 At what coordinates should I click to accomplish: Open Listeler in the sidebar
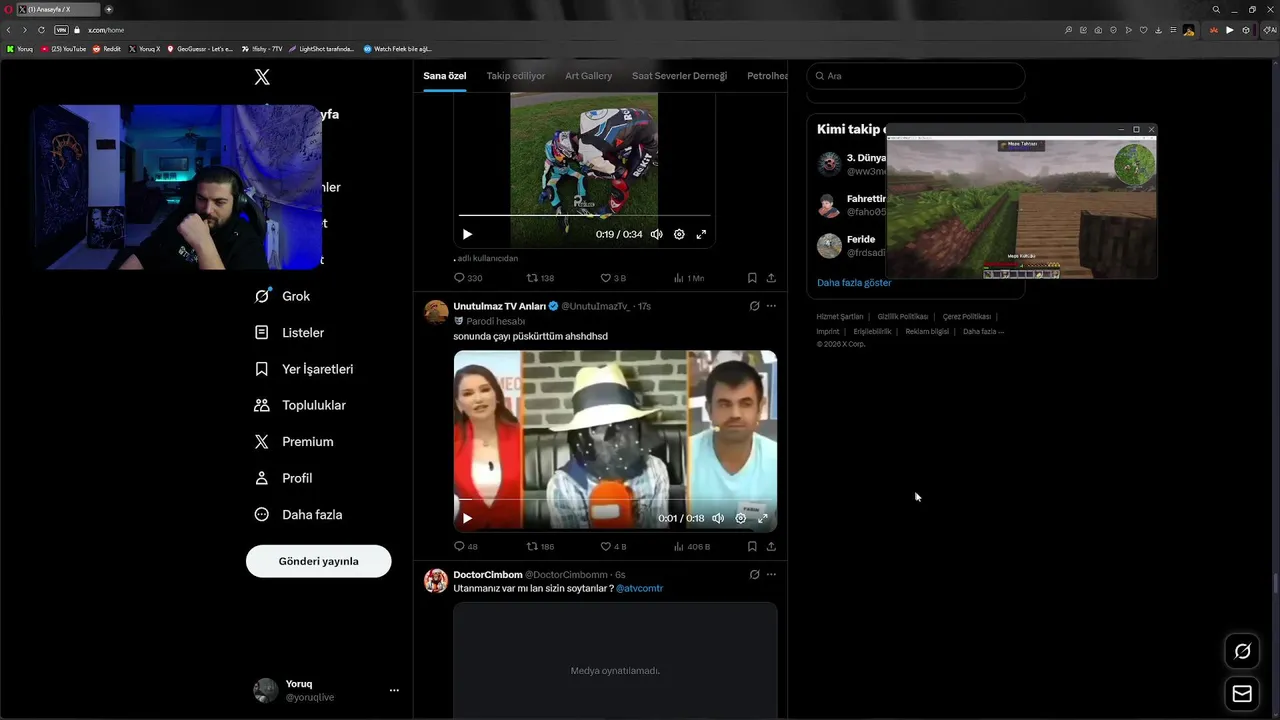(x=290, y=332)
